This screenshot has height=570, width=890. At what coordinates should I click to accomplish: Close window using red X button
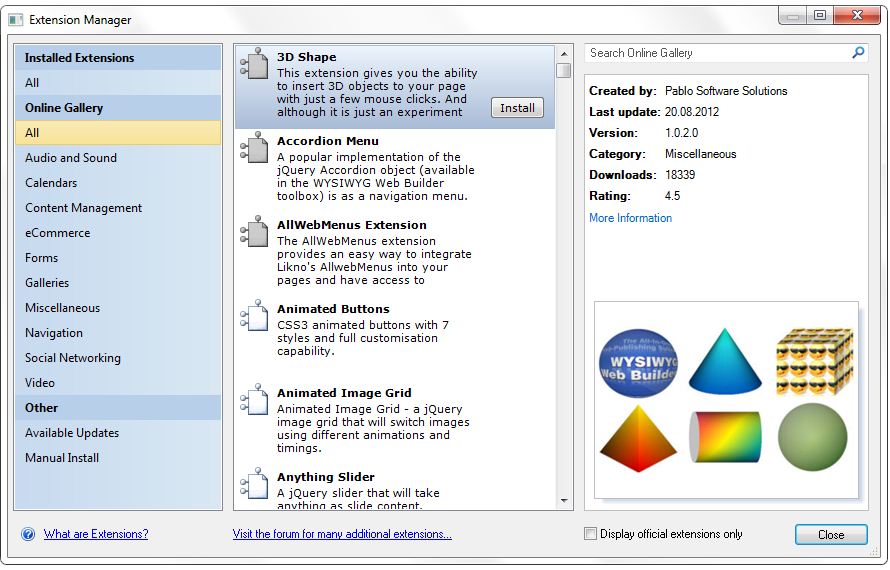[x=857, y=15]
